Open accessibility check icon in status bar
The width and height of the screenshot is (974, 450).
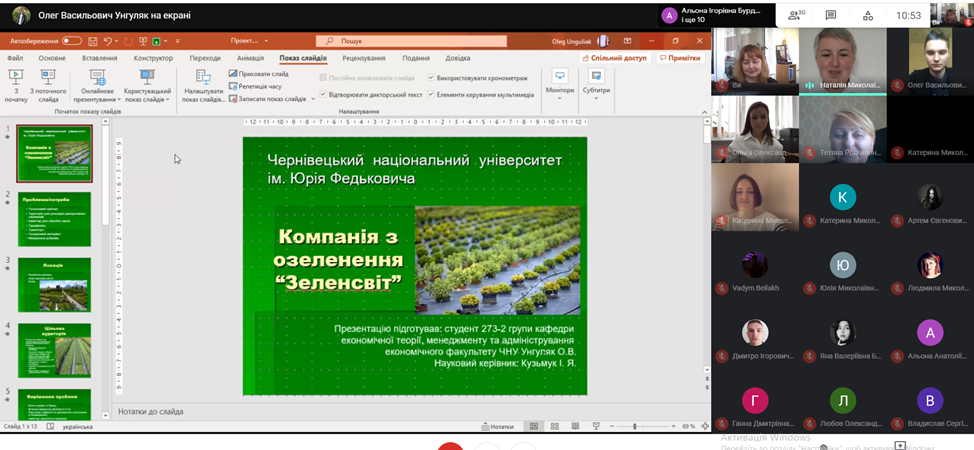coord(50,427)
